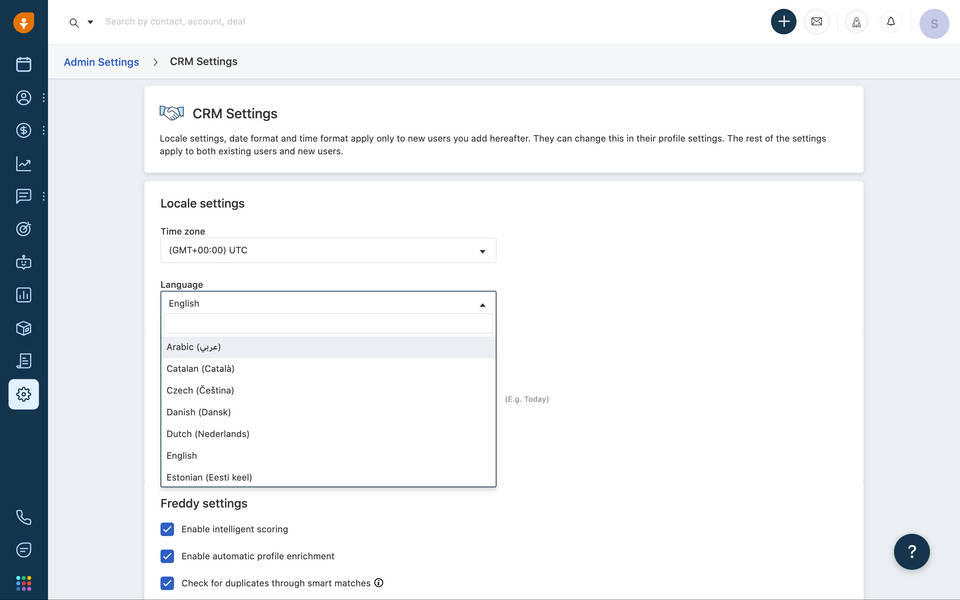Select Danish (Dansk) from the language list

[x=199, y=412]
